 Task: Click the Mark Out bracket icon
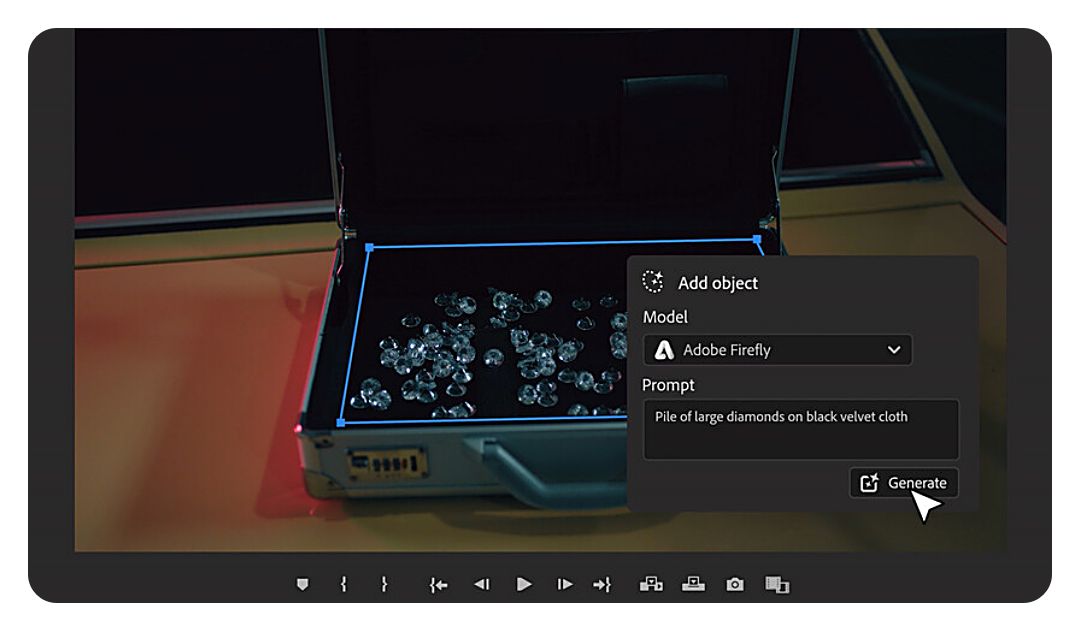click(x=384, y=584)
